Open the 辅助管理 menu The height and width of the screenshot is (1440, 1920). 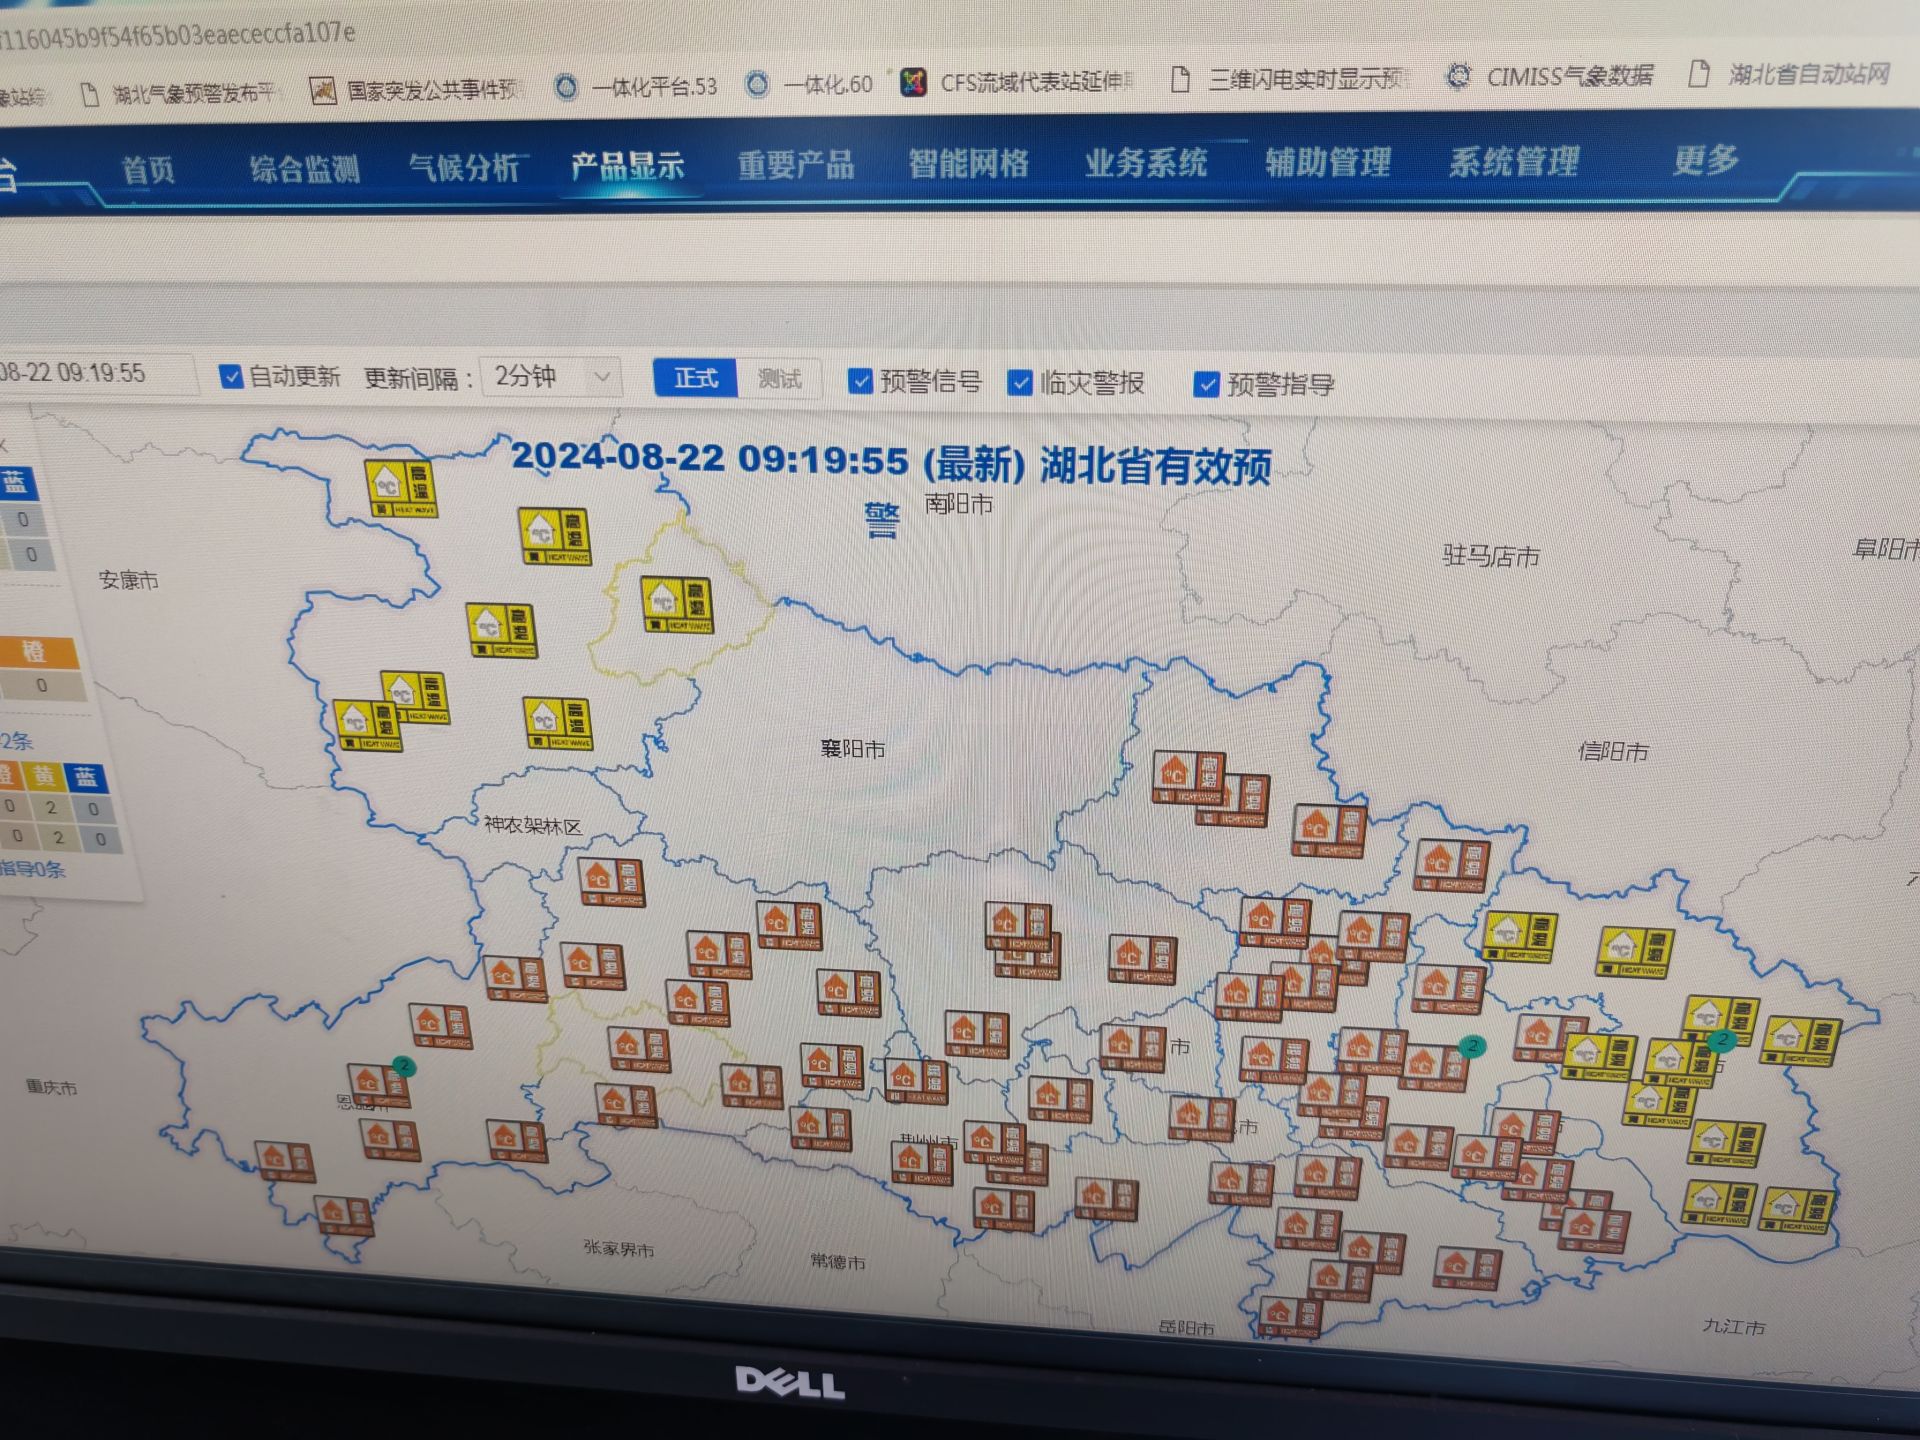coord(1328,160)
